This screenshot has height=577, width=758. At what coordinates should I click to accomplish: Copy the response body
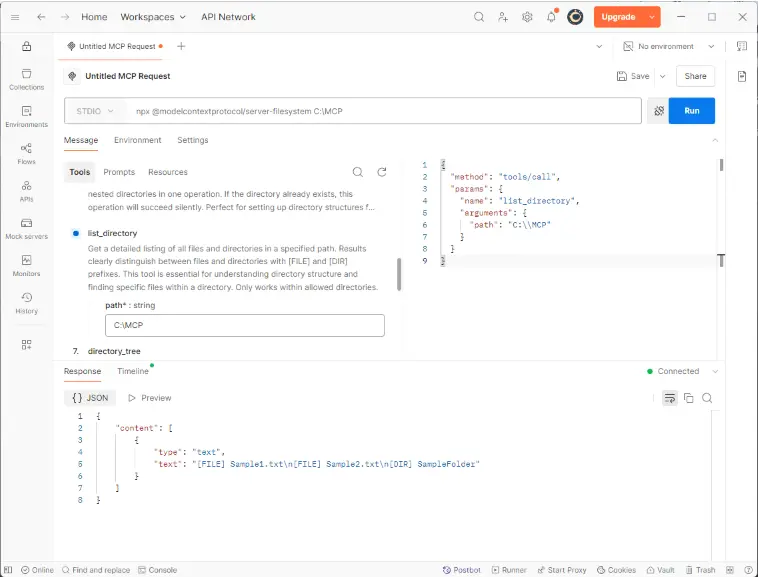tap(688, 398)
